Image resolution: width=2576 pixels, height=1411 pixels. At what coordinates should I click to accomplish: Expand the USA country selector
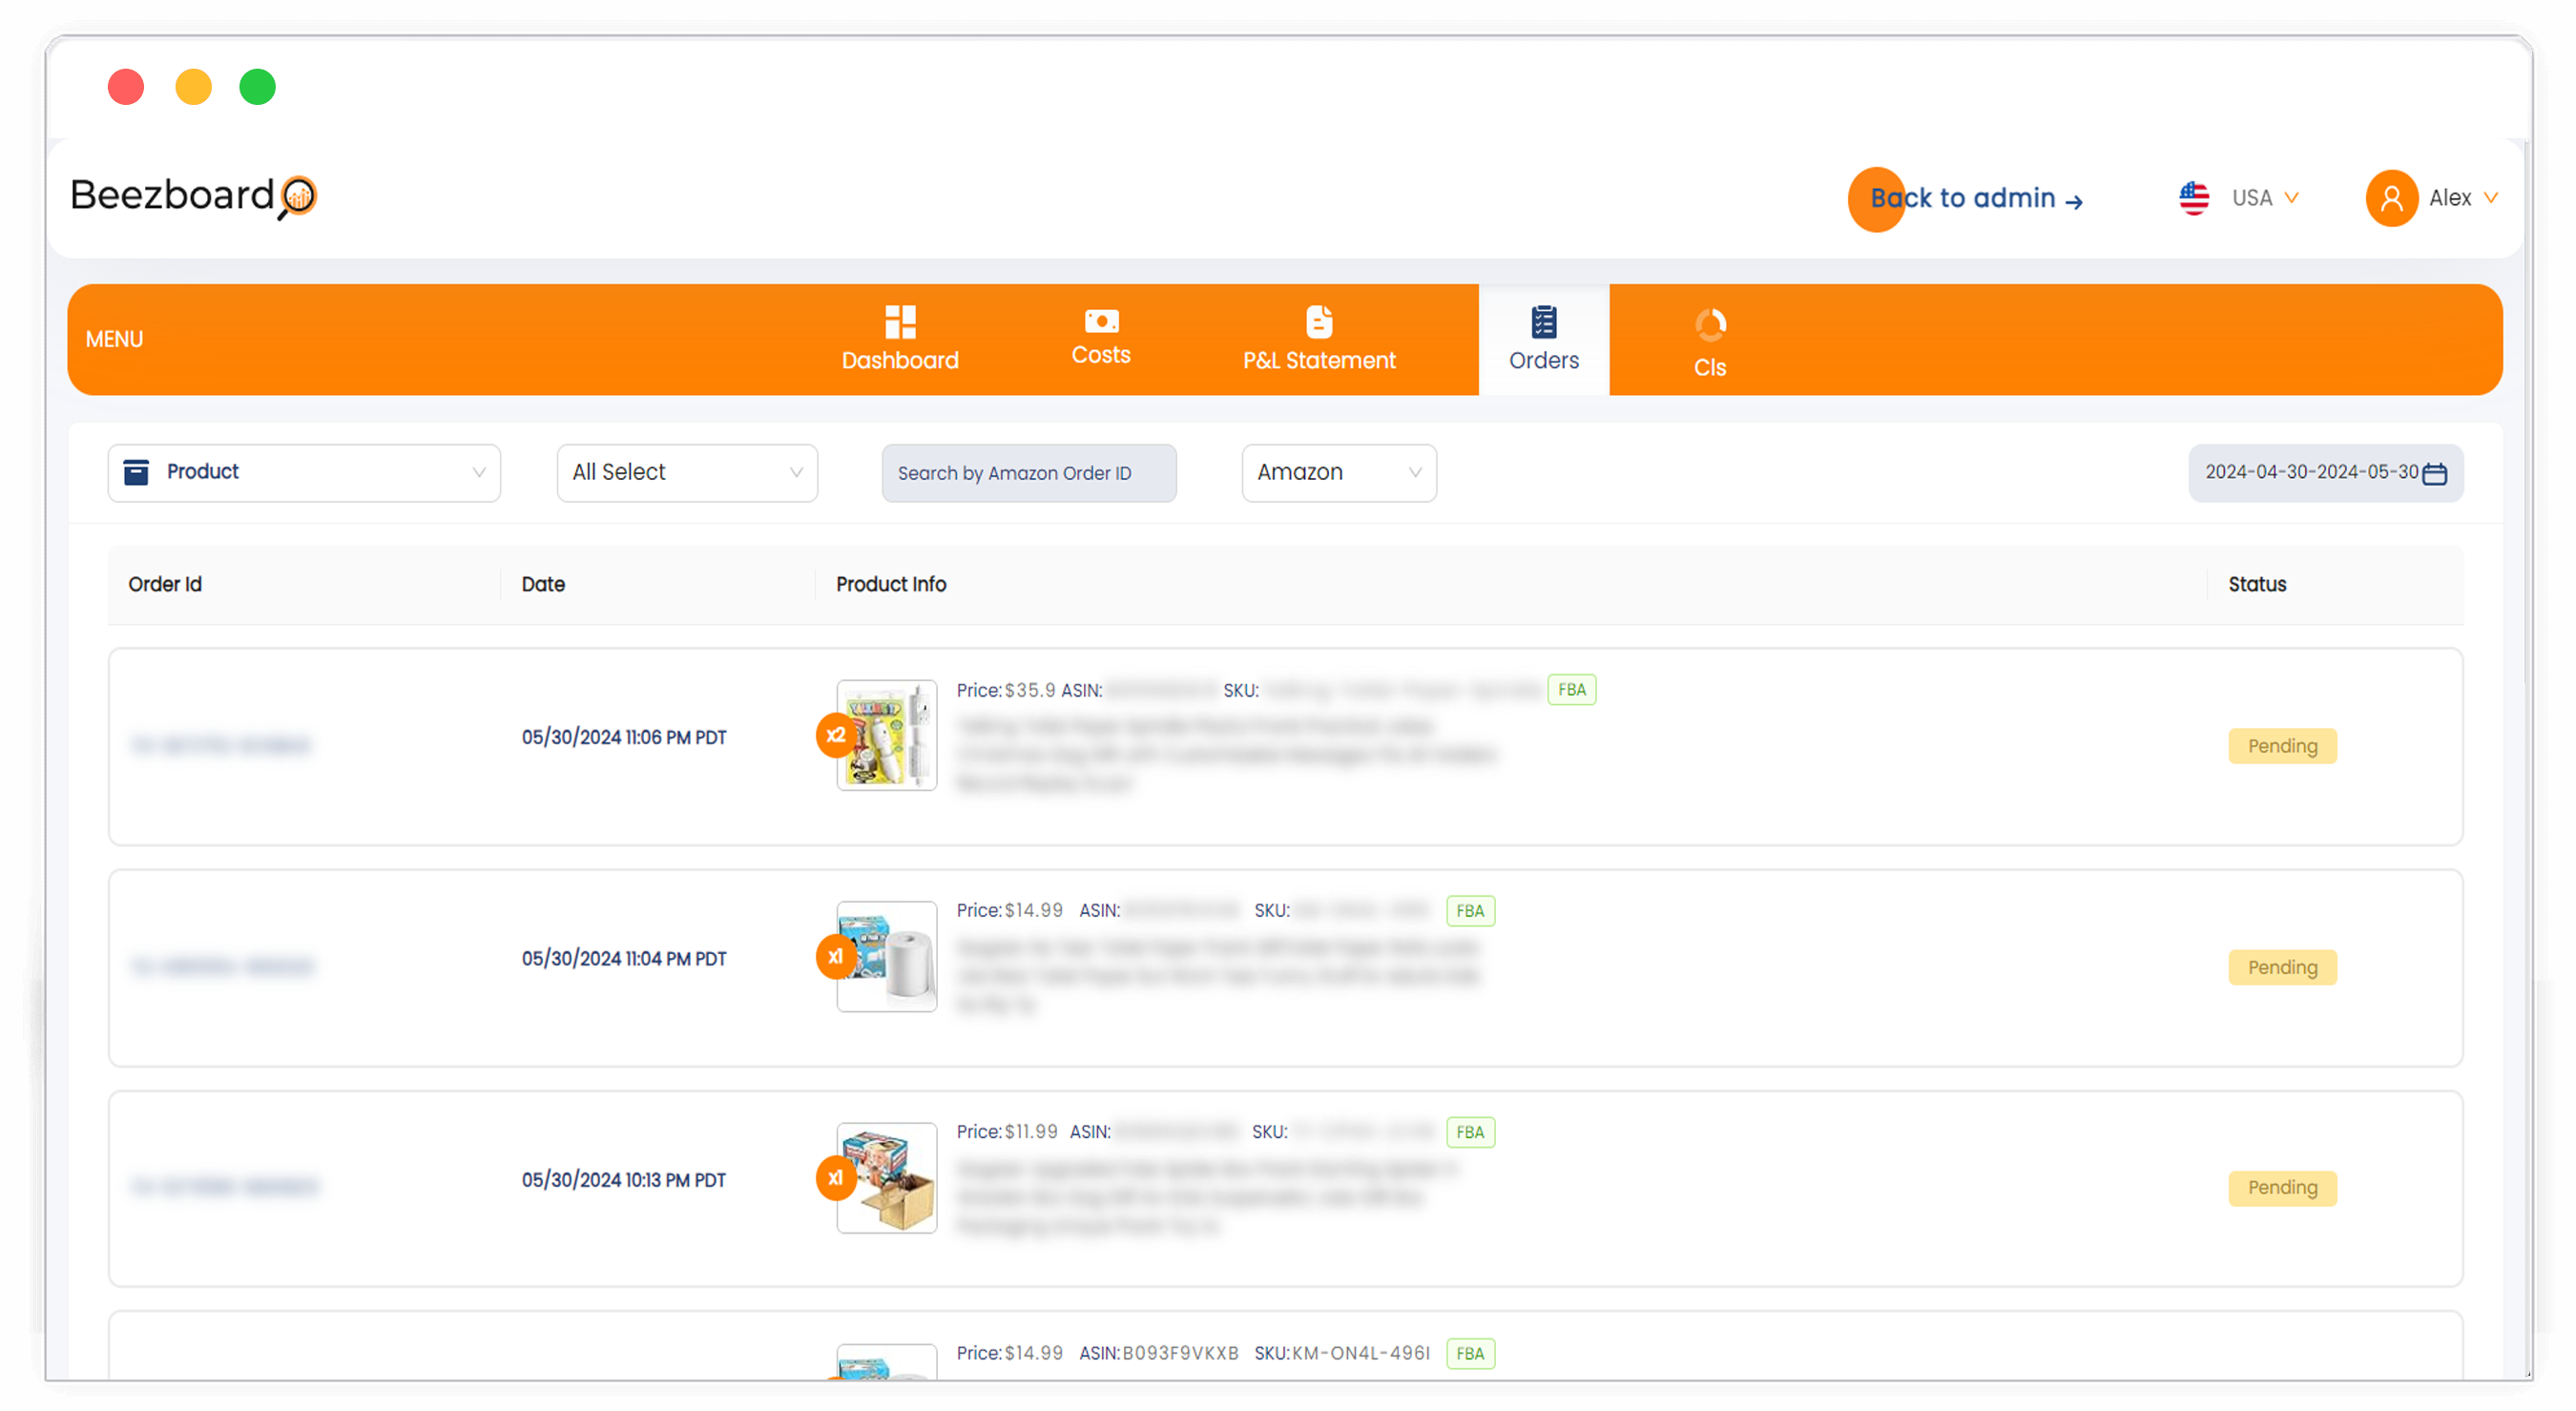pyautogui.click(x=2240, y=198)
